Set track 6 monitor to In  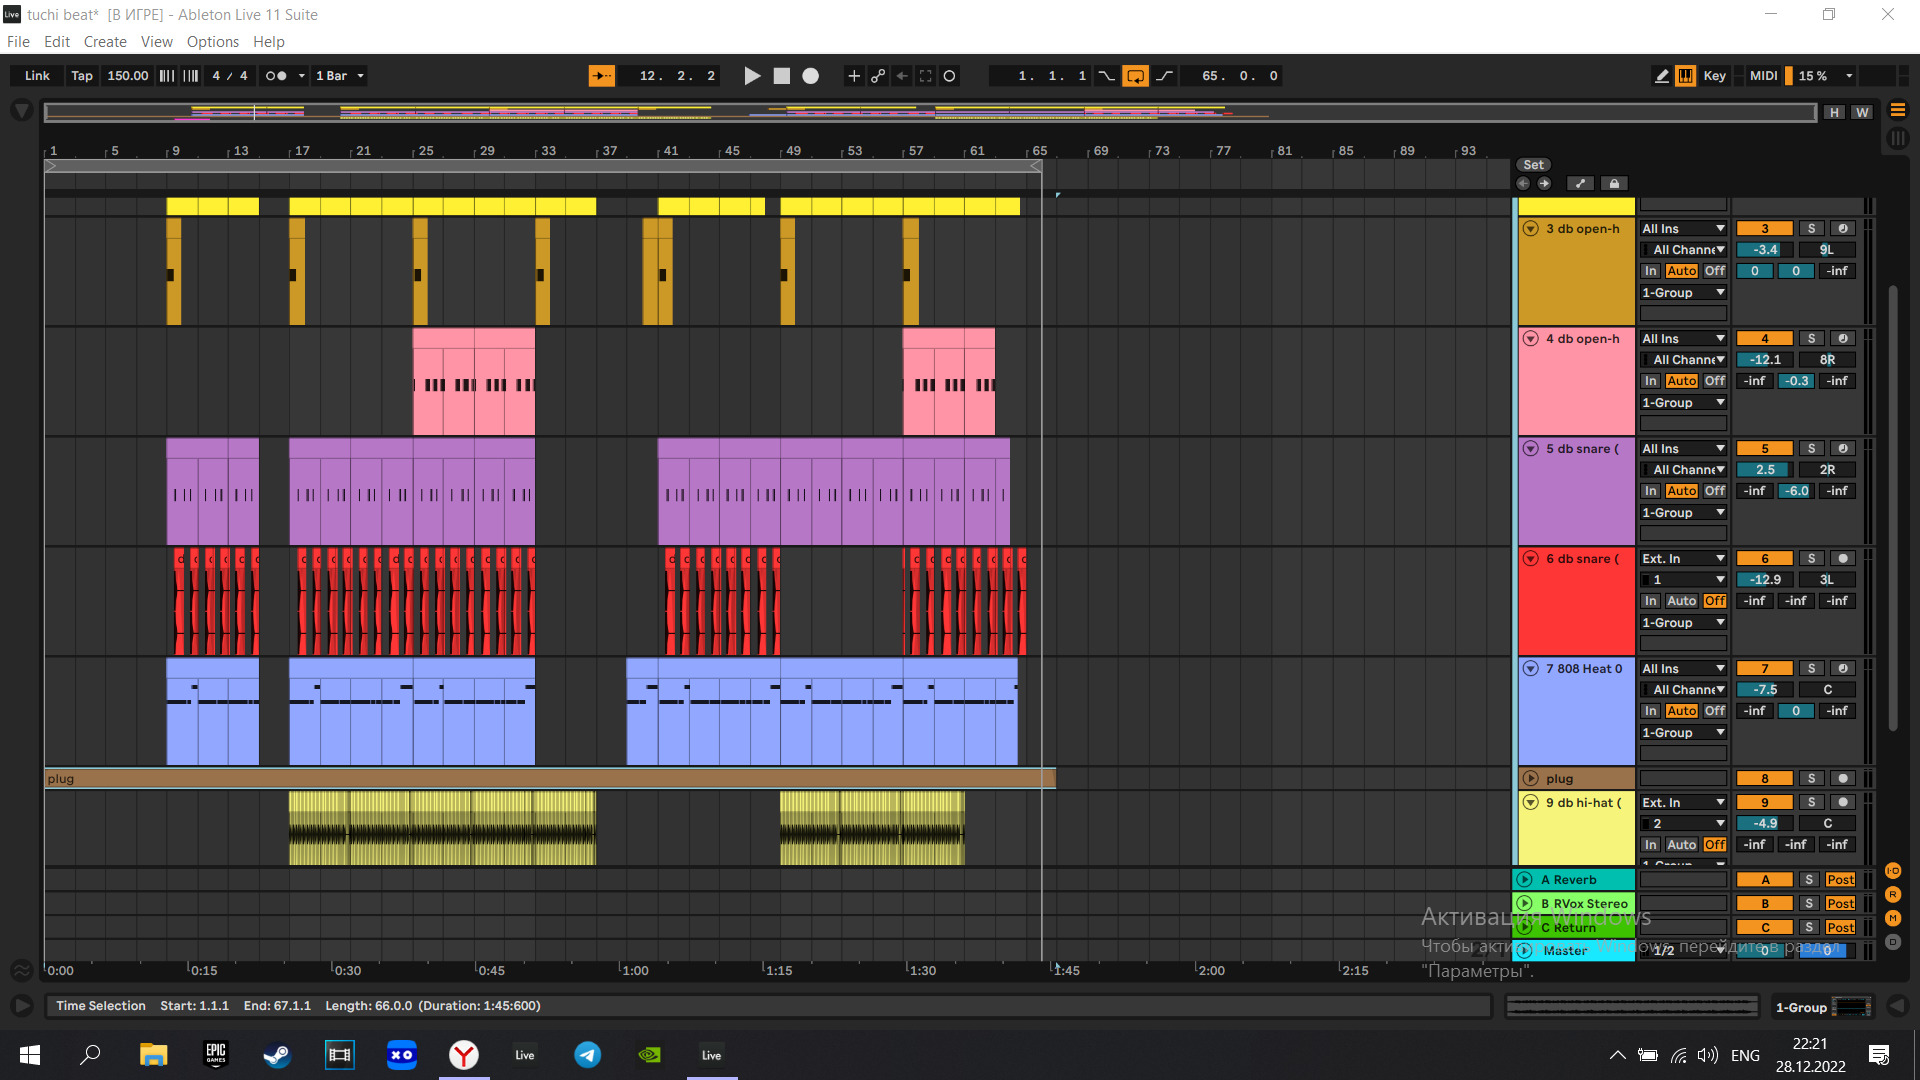click(x=1651, y=601)
